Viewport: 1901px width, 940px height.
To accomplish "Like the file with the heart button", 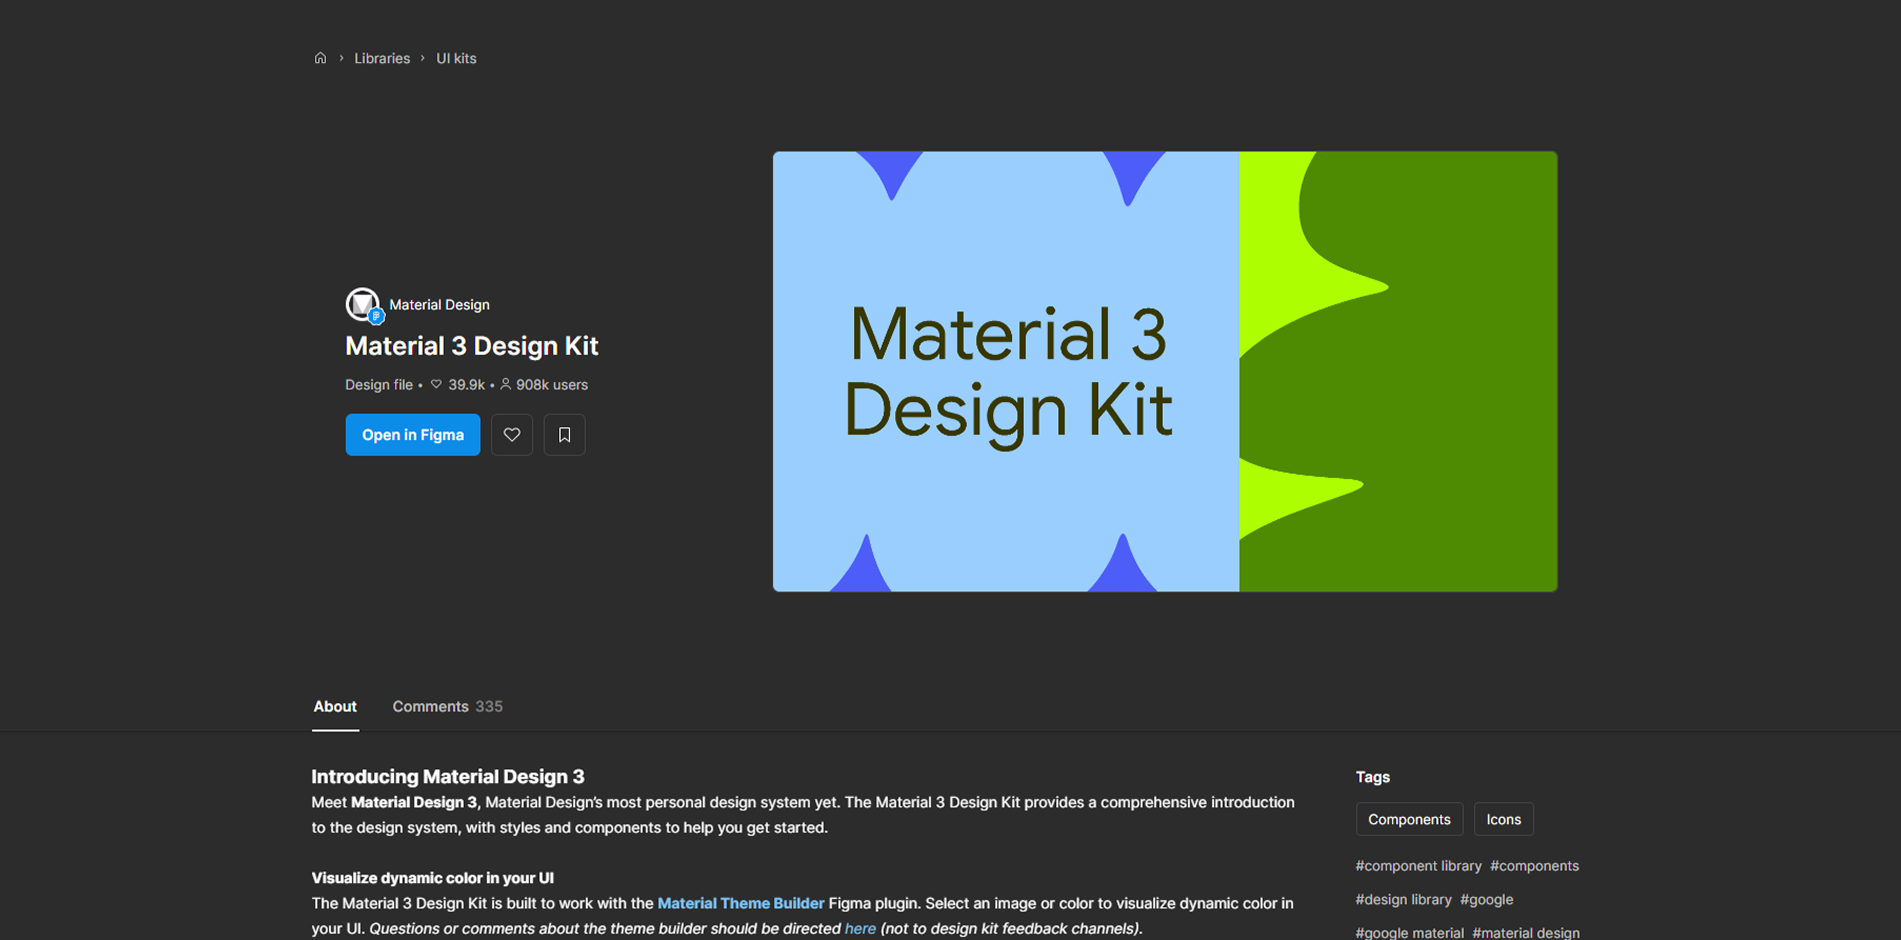I will tap(512, 435).
